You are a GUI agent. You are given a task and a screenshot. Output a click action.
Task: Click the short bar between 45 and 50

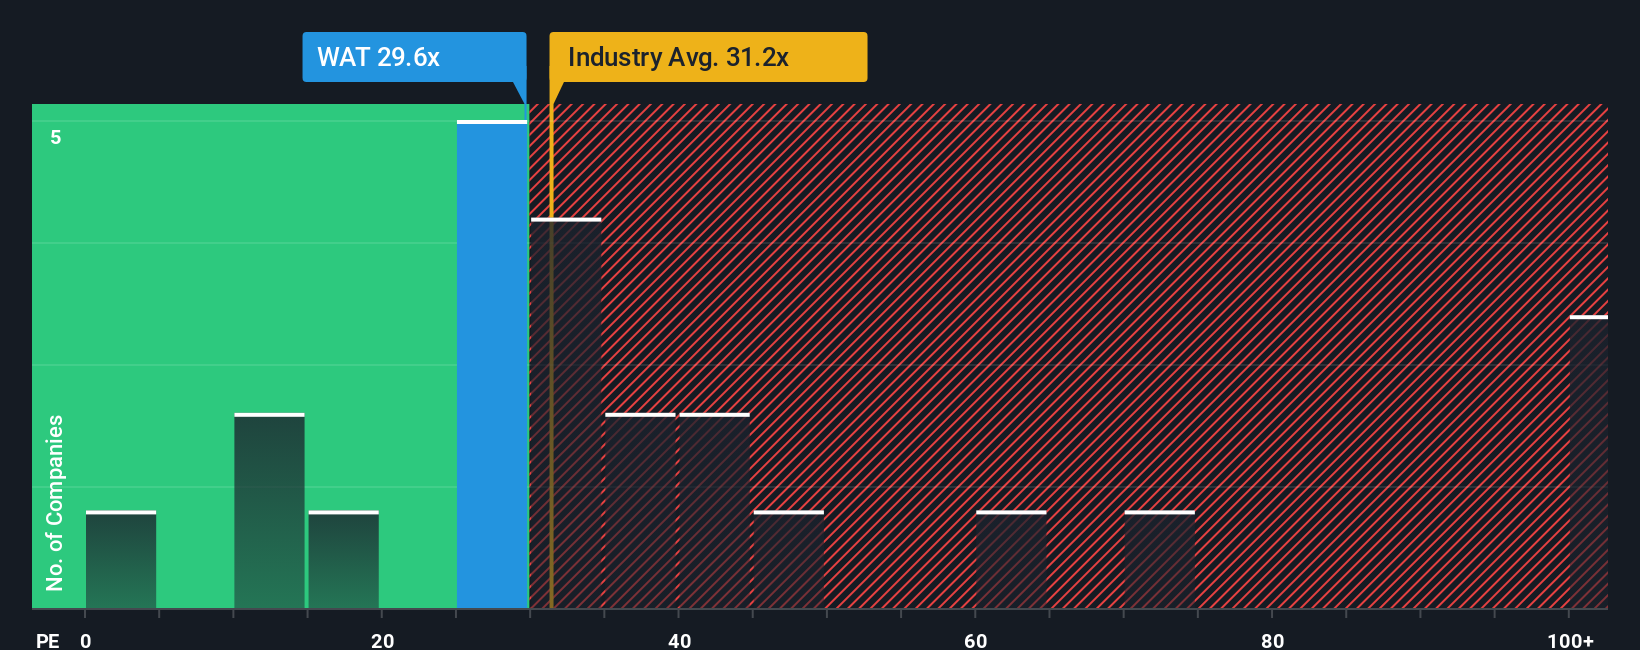(x=789, y=560)
